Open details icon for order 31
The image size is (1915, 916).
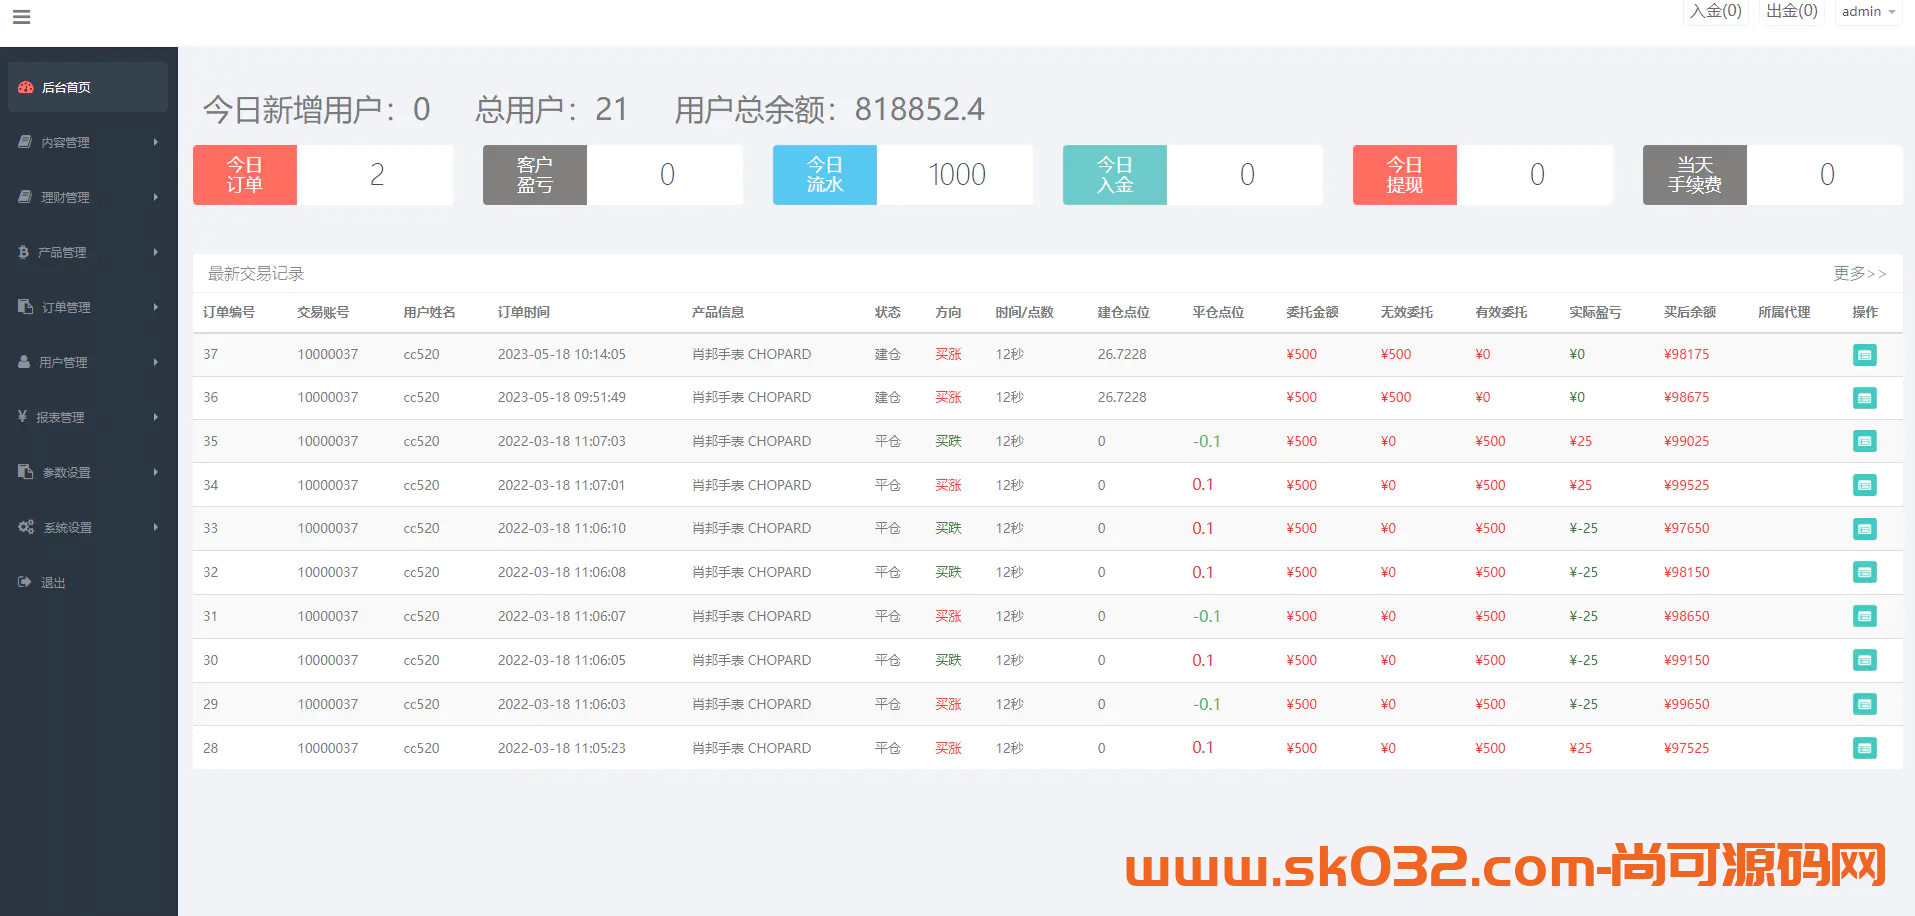coord(1865,616)
